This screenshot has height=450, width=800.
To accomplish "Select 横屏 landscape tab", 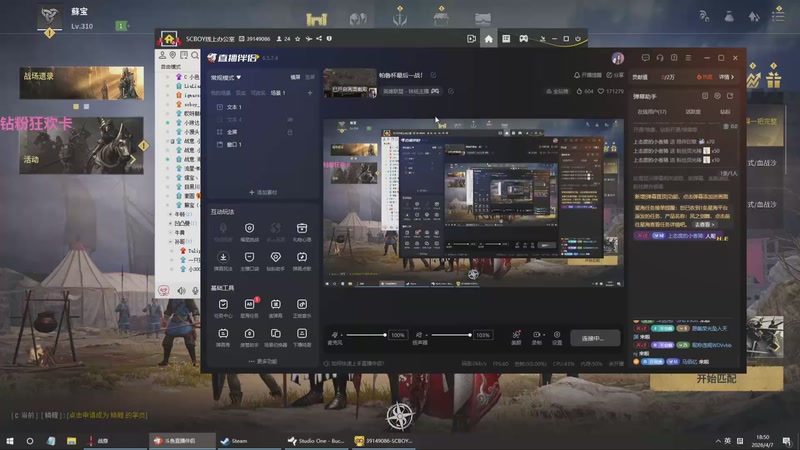I will (295, 77).
